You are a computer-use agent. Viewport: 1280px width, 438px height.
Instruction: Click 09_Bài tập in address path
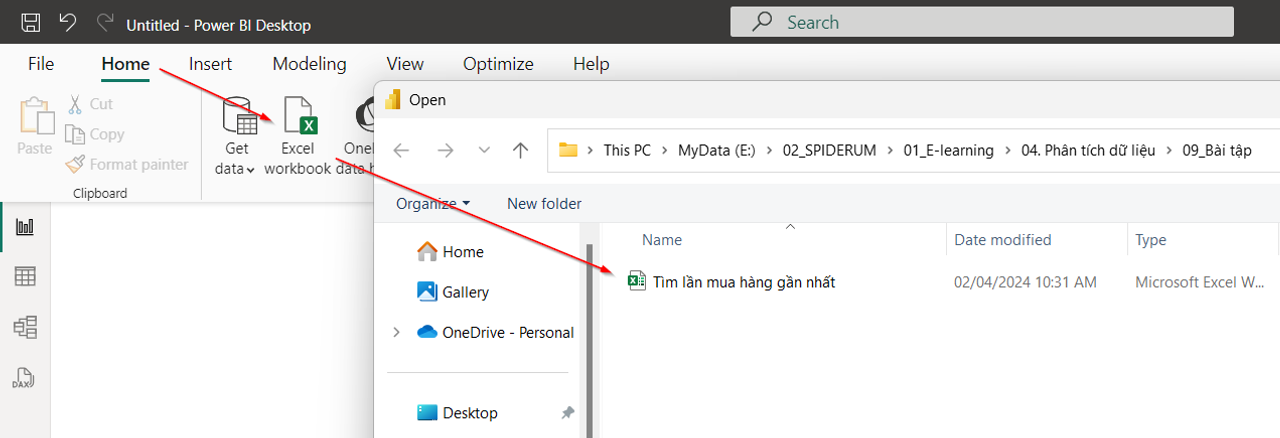click(x=1216, y=151)
